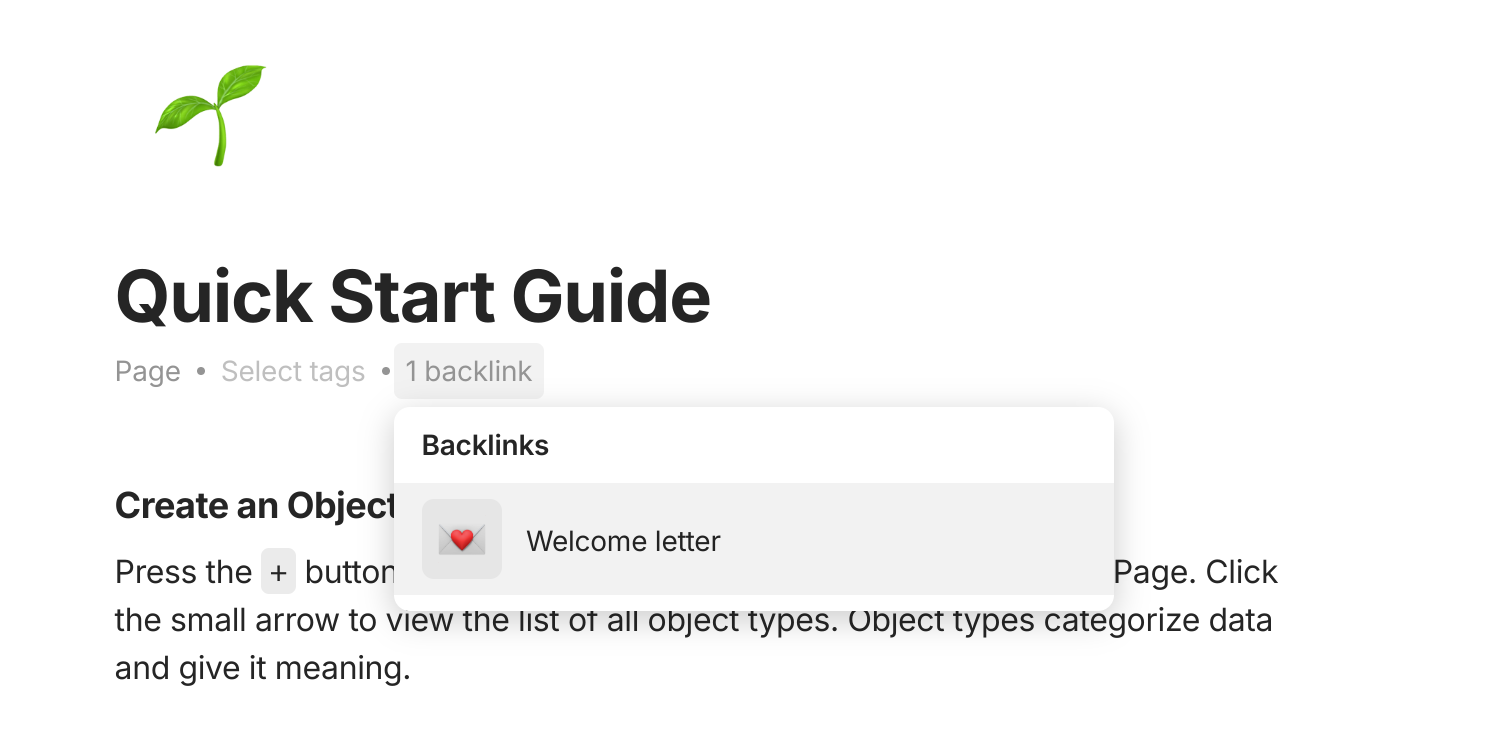Click the "+" key badge in paragraph
The image size is (1508, 730).
(278, 572)
